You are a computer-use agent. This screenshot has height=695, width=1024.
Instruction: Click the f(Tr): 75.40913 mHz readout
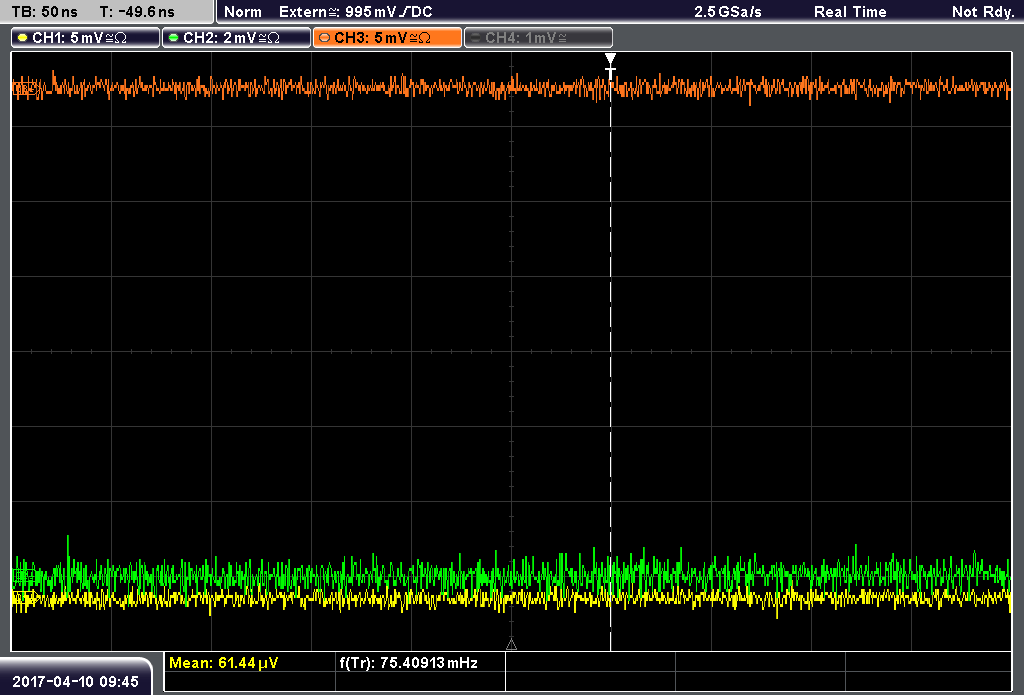(x=409, y=663)
